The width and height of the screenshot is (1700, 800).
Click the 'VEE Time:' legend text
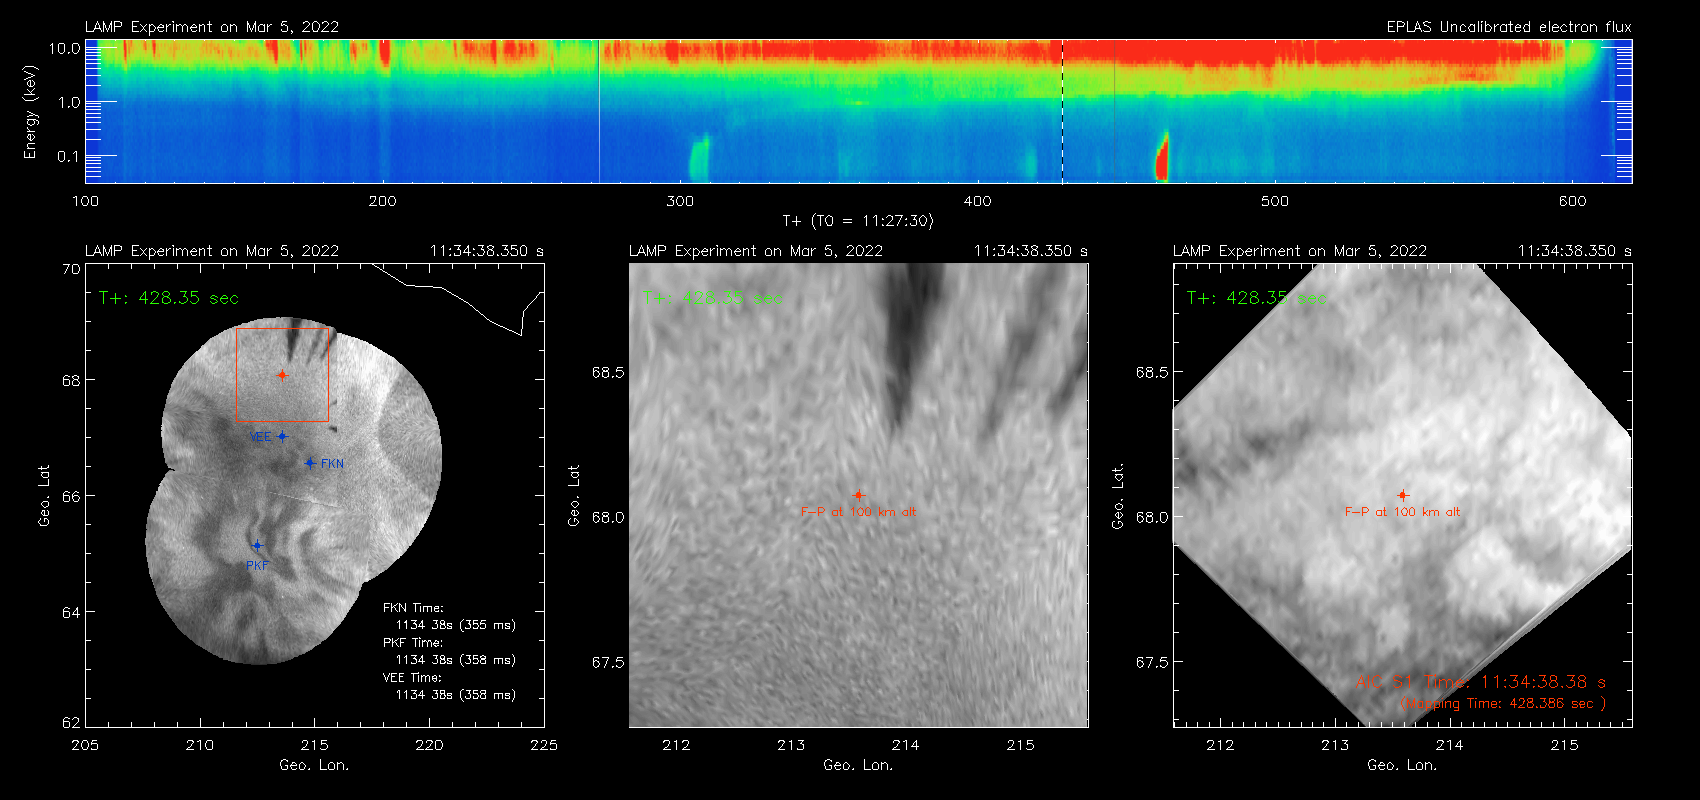(x=412, y=678)
